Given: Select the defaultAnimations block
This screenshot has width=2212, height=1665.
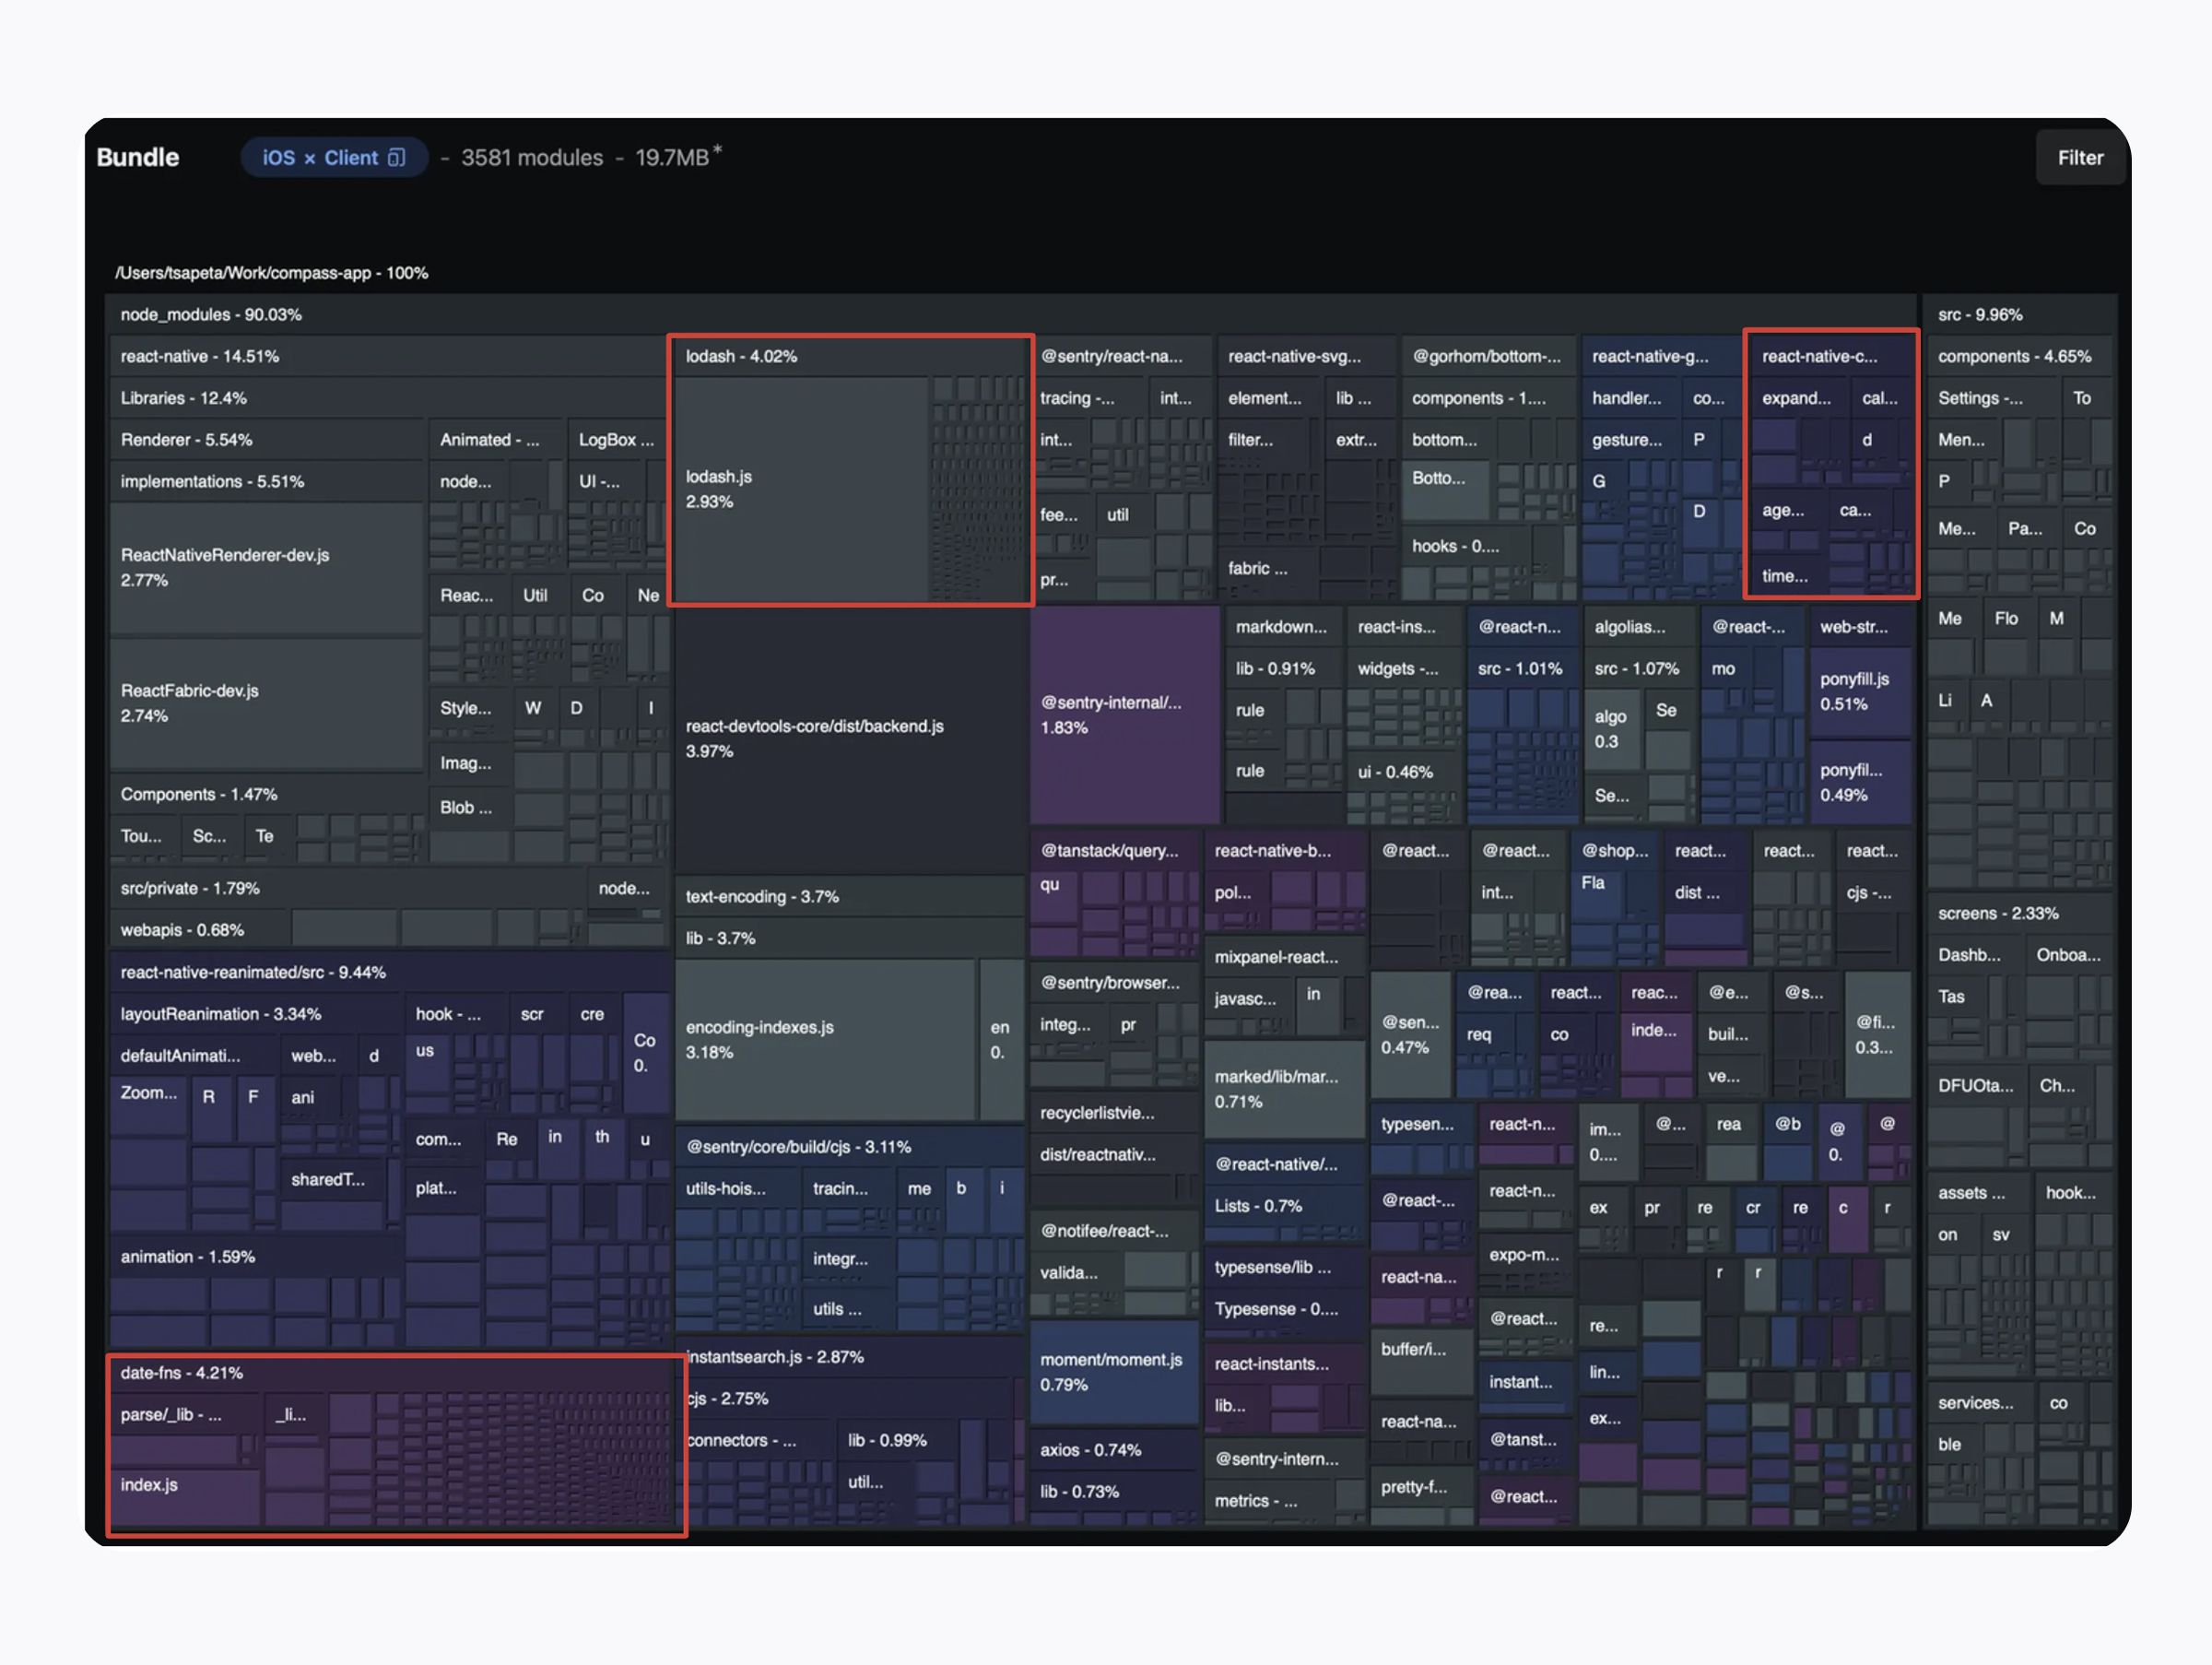Looking at the screenshot, I should 193,1056.
